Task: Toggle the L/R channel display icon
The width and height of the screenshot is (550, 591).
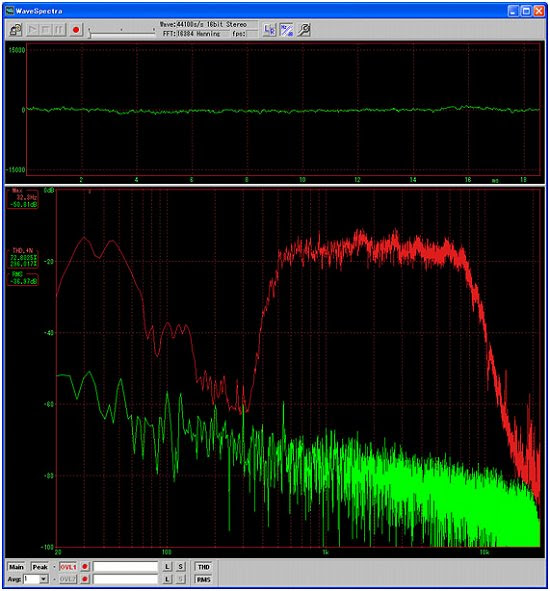Action: click(269, 30)
